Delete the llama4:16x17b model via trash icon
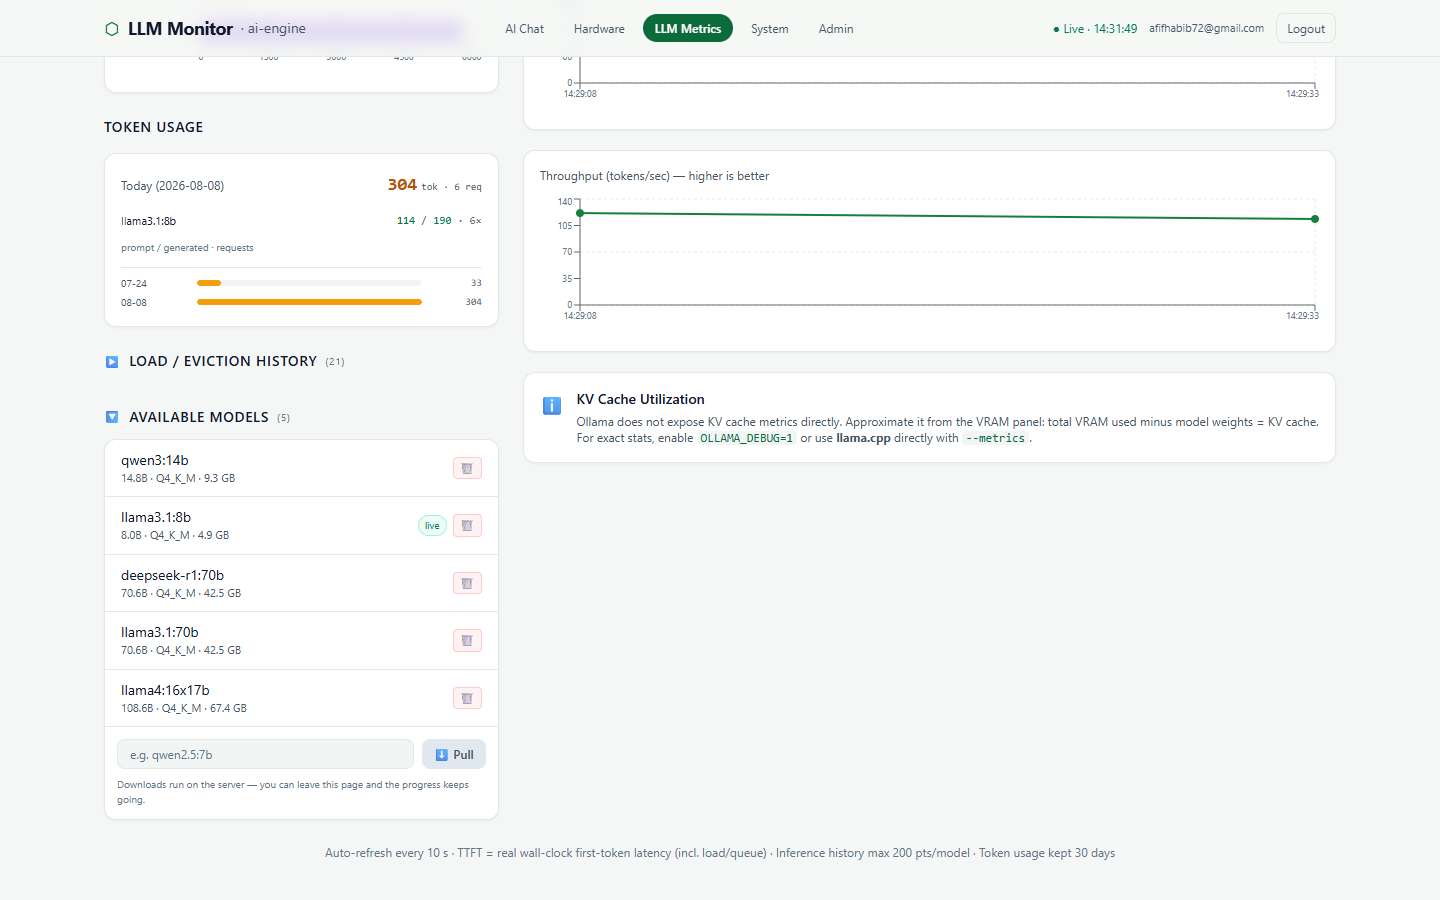This screenshot has width=1440, height=900. pyautogui.click(x=467, y=698)
